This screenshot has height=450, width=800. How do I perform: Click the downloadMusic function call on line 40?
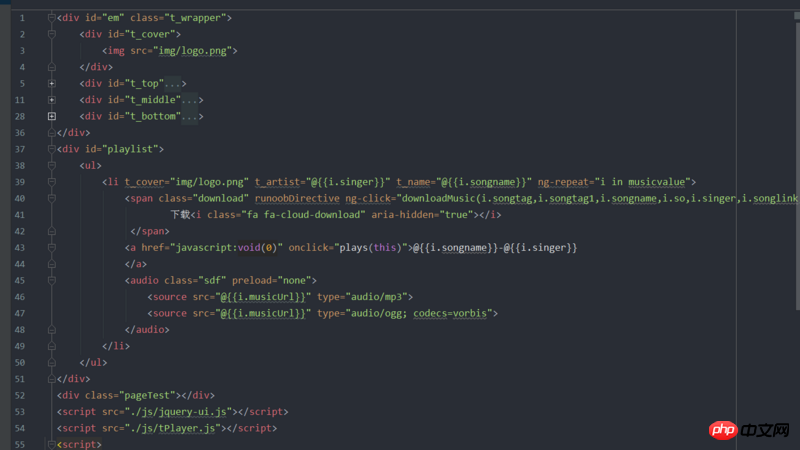(x=438, y=198)
